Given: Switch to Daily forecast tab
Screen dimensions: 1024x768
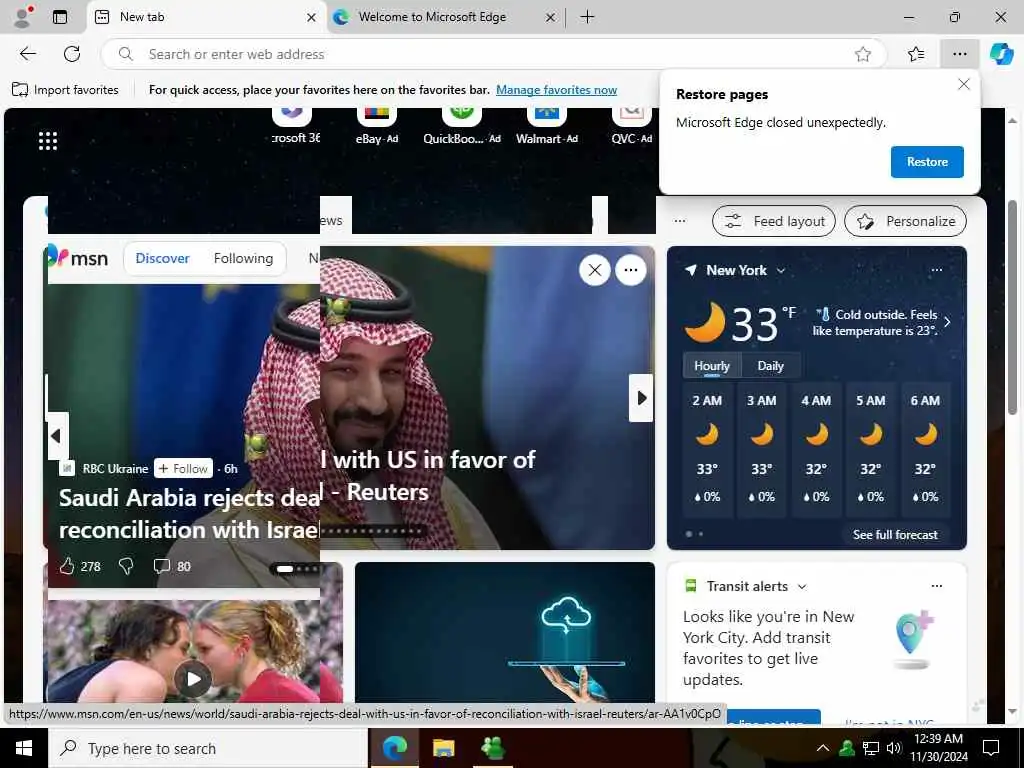Looking at the screenshot, I should click(770, 366).
